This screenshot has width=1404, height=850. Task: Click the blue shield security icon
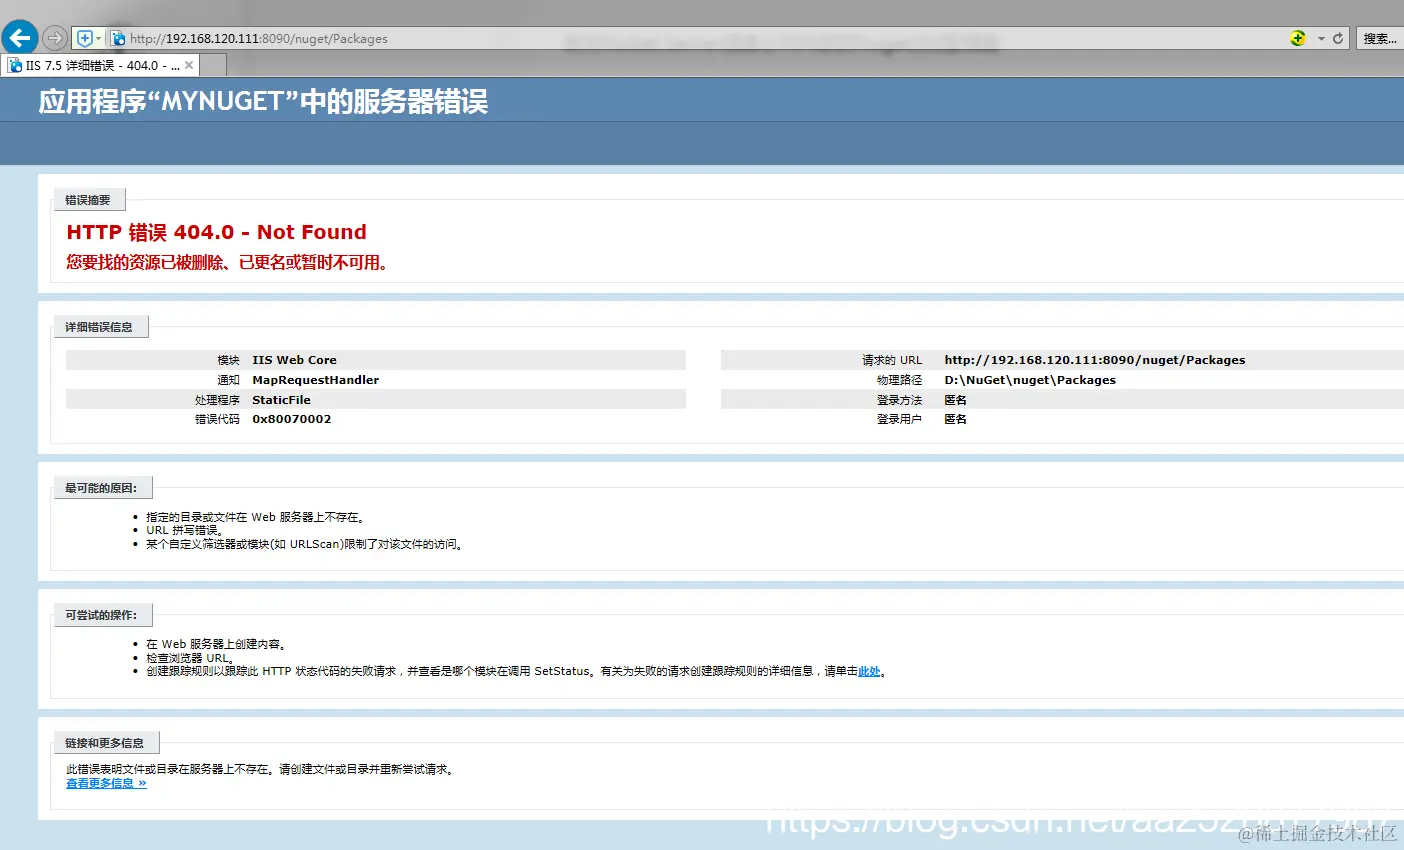point(85,38)
